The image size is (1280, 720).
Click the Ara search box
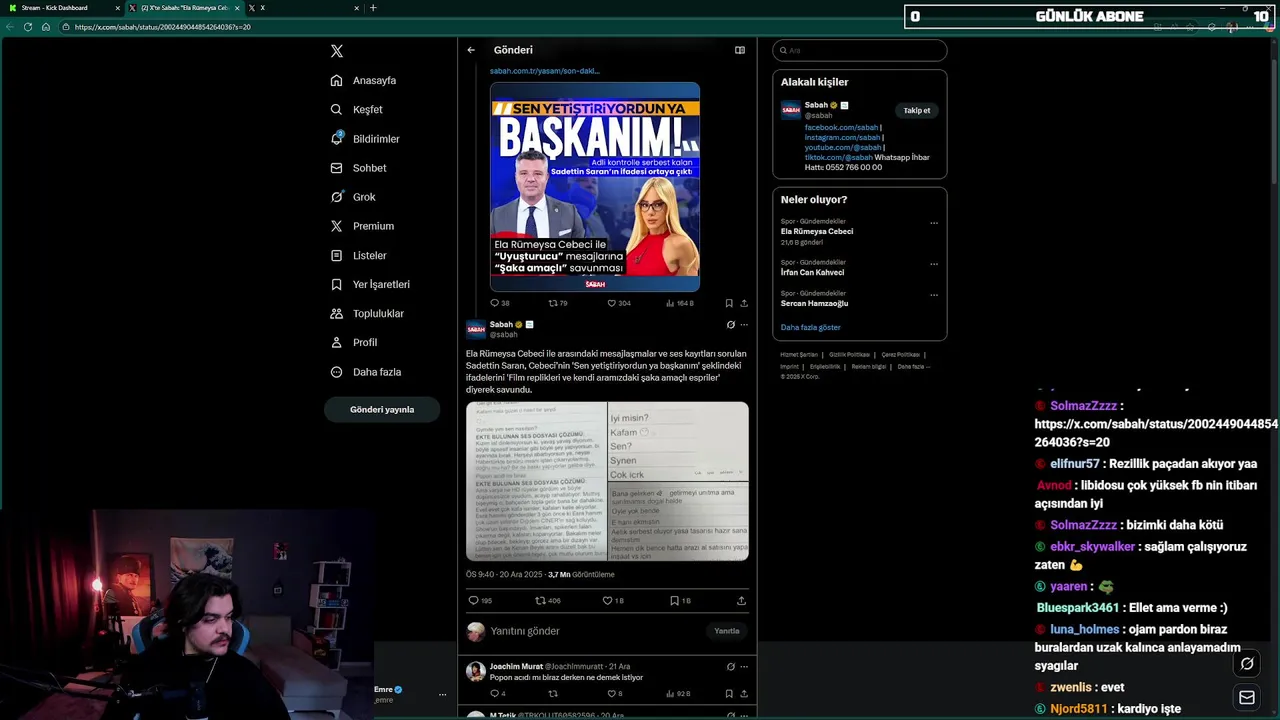[860, 50]
